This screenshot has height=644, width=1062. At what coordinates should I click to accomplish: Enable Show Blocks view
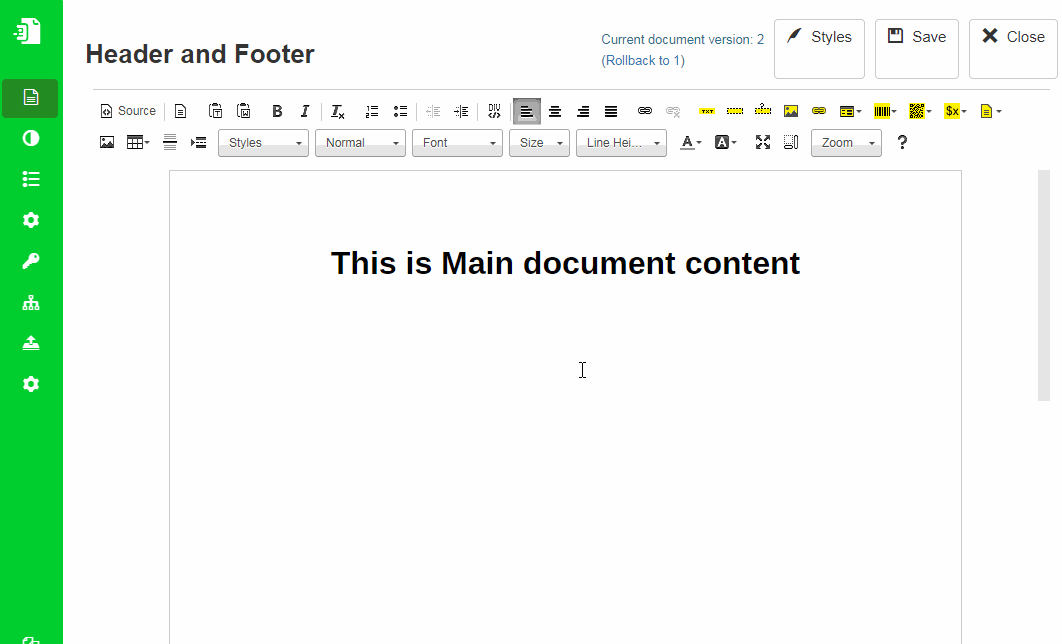(x=791, y=143)
